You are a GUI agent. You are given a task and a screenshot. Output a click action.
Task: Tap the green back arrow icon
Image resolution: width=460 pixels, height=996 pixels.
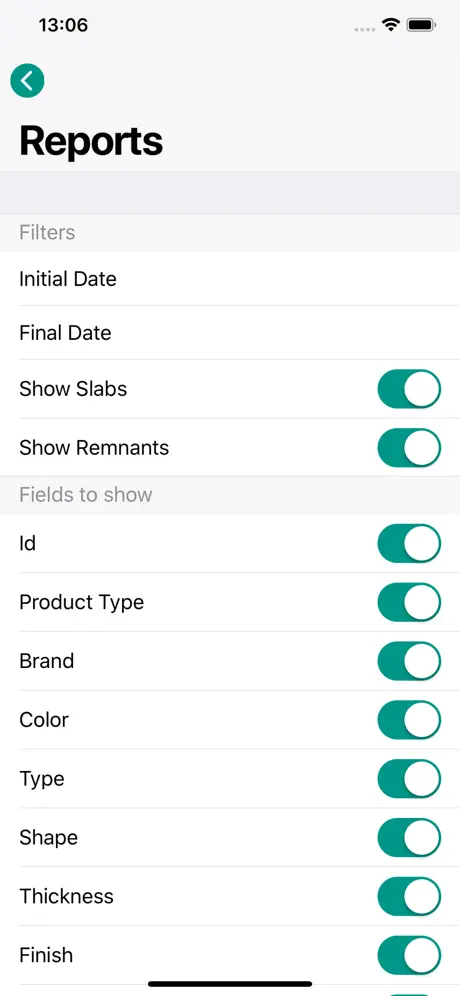[27, 81]
